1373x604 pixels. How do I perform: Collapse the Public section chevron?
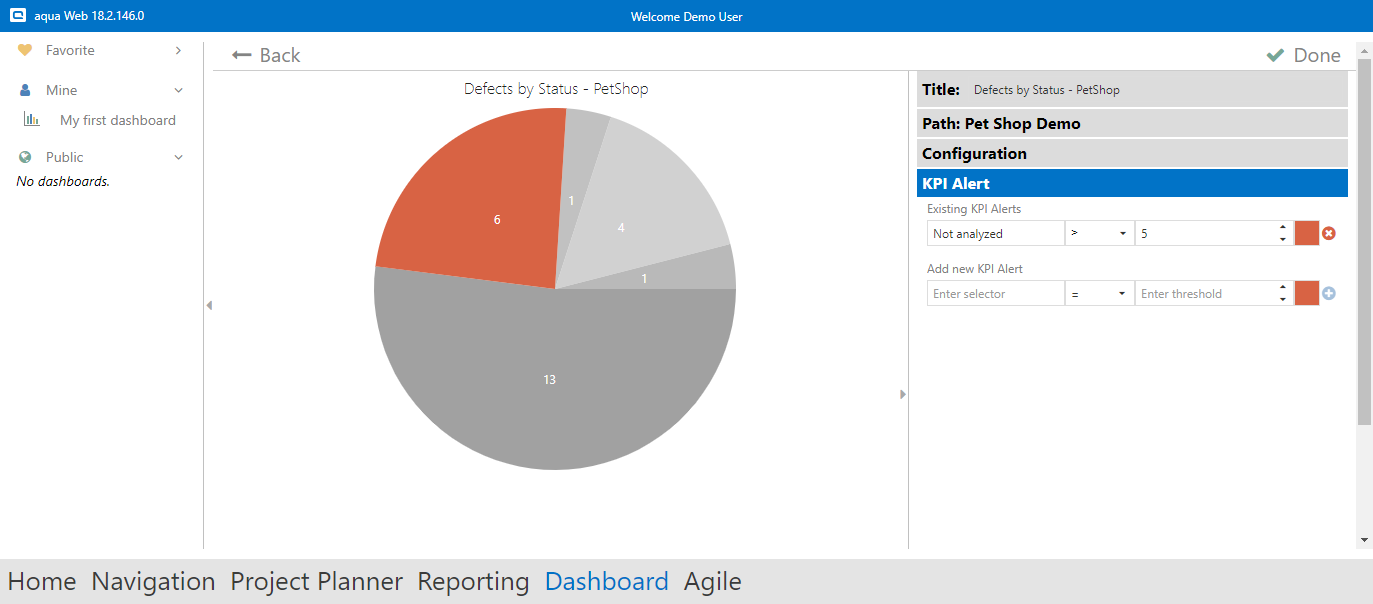[x=179, y=157]
